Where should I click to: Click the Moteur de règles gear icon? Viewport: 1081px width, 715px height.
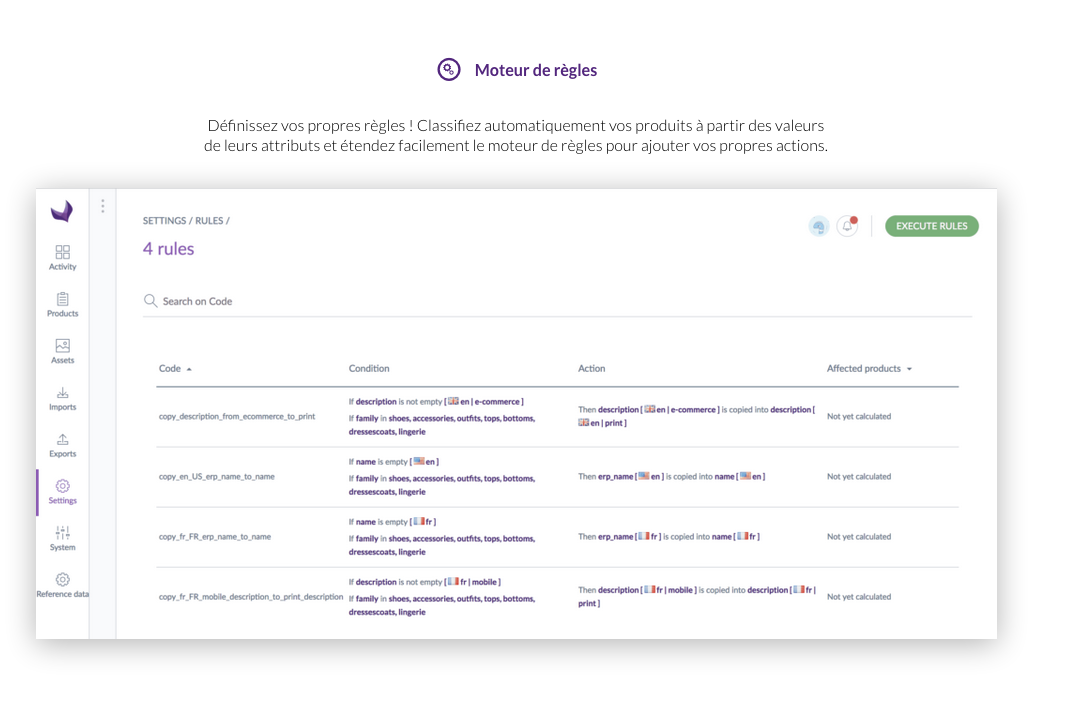449,70
